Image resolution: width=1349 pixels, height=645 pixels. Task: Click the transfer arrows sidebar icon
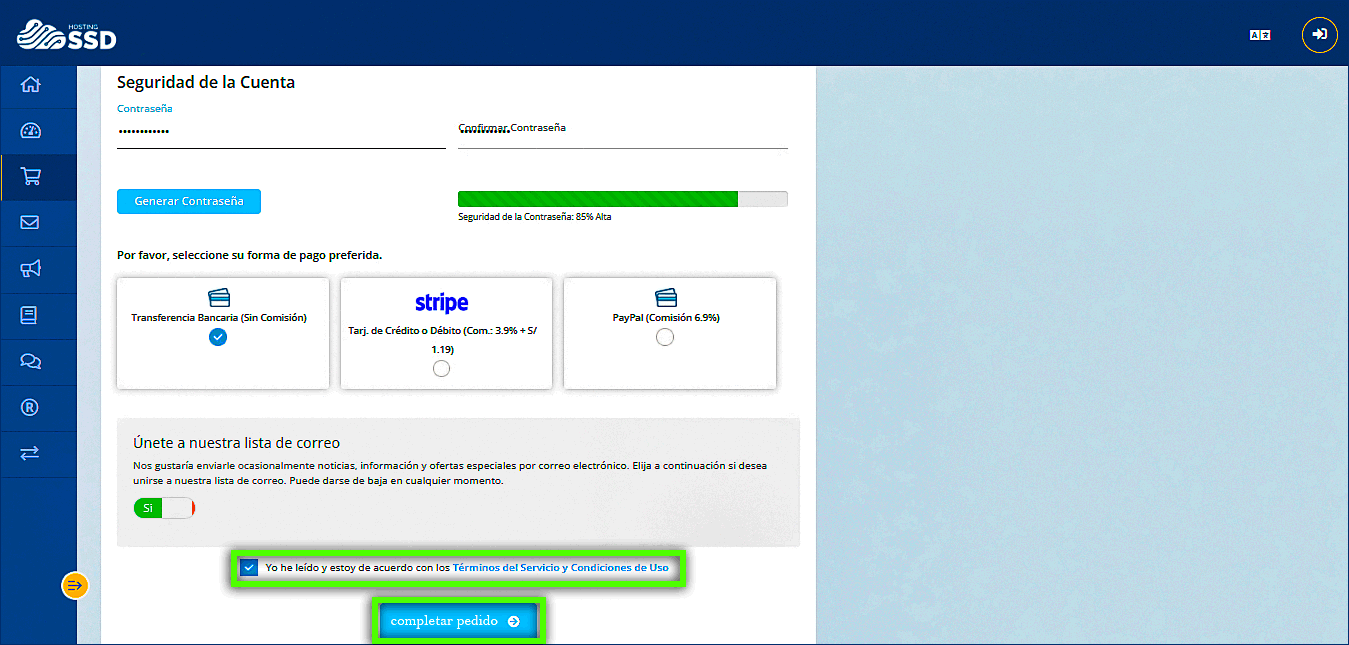(30, 453)
